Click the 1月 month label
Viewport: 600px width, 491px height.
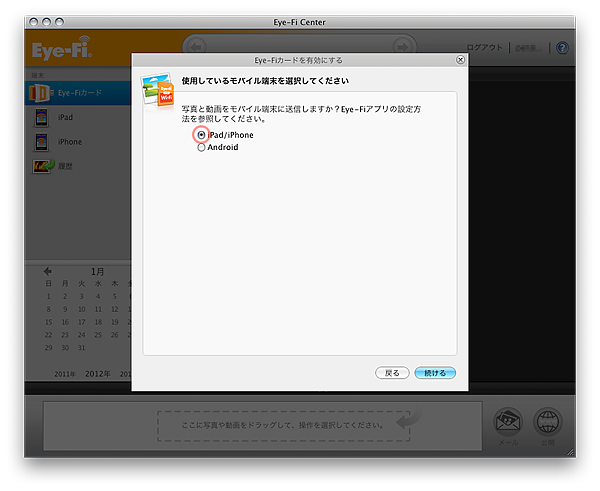click(x=97, y=272)
